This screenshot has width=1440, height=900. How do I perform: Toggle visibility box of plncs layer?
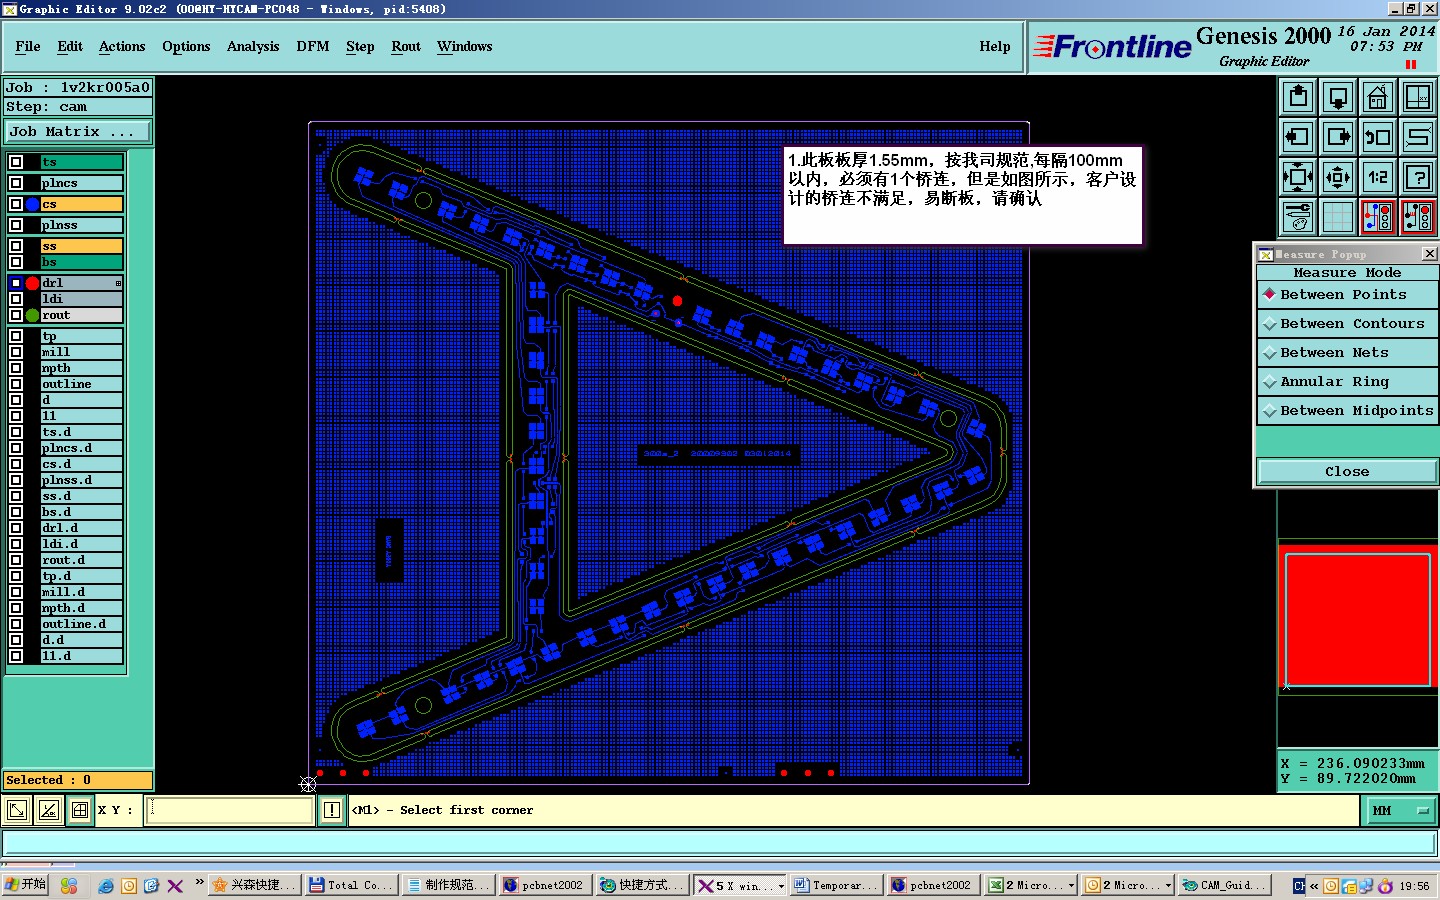point(16,183)
